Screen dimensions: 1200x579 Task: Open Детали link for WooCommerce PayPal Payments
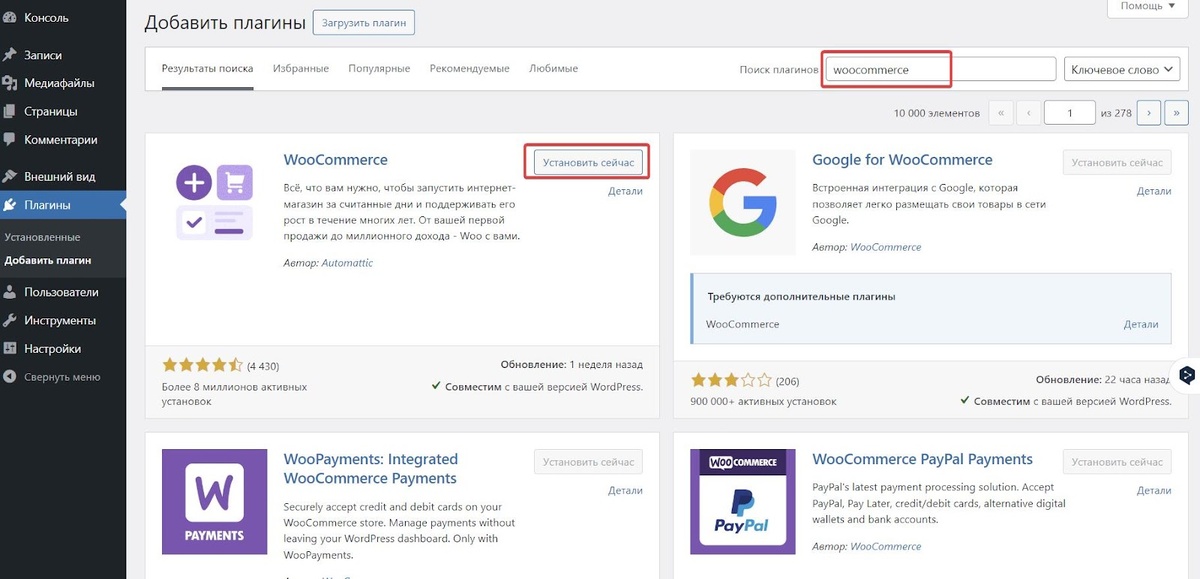(1153, 490)
